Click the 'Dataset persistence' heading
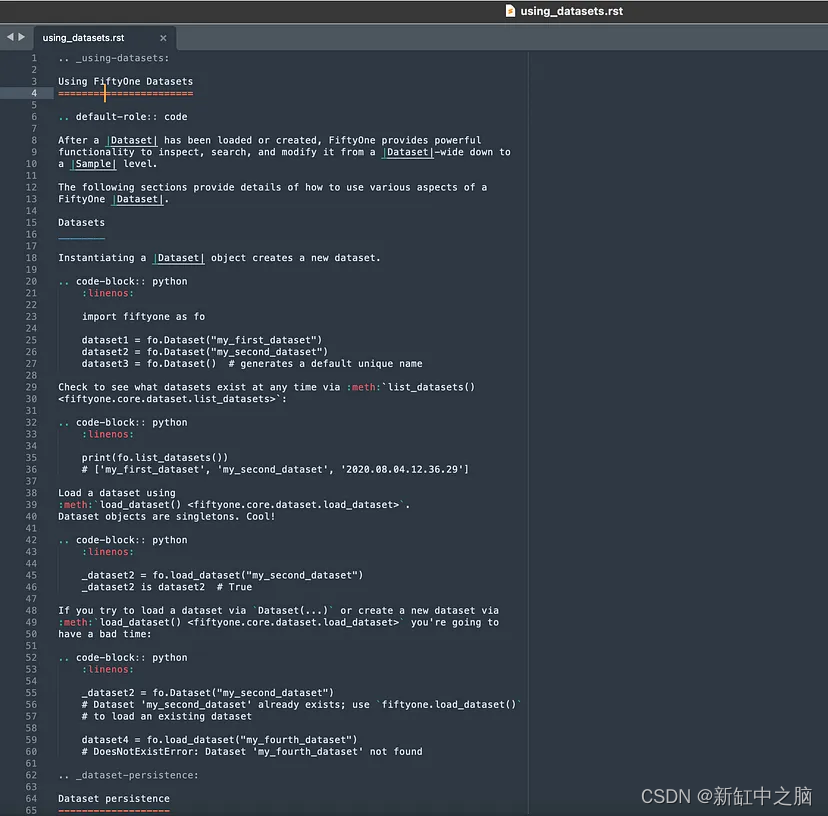Image resolution: width=828 pixels, height=816 pixels. 114,799
